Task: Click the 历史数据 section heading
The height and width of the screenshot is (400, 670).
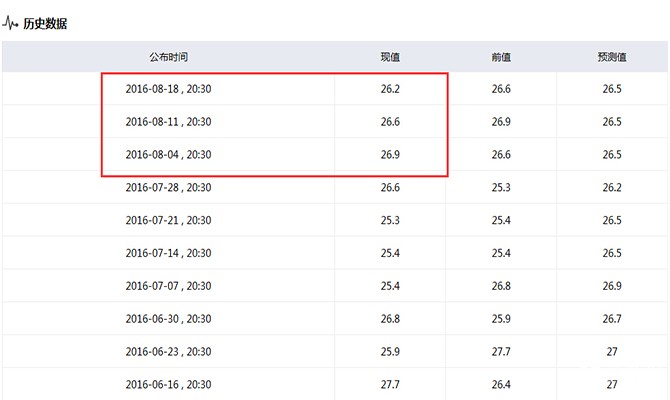Action: click(x=45, y=24)
